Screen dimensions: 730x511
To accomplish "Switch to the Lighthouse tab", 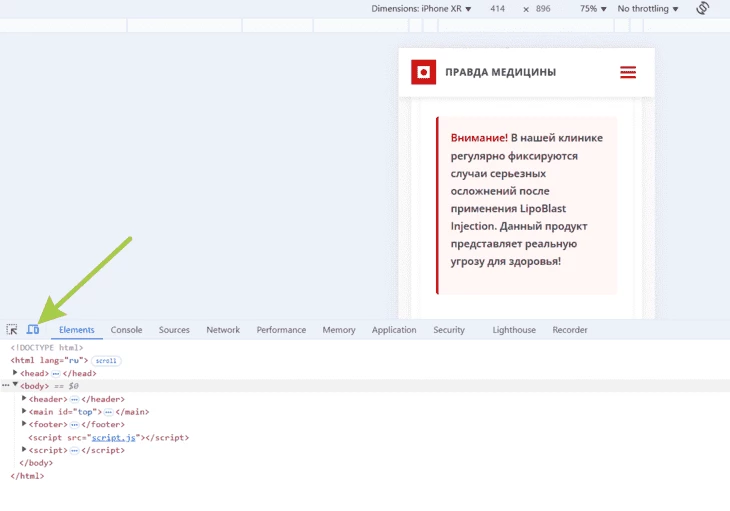I will click(x=514, y=329).
